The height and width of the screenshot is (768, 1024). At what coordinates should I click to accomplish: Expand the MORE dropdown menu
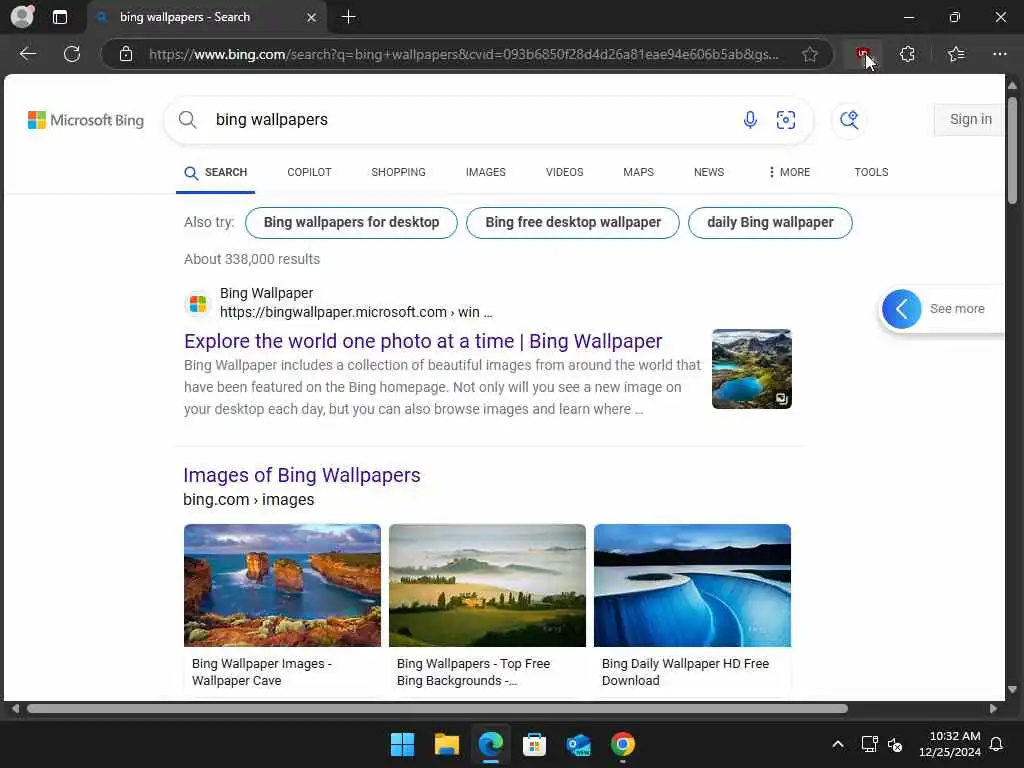789,172
